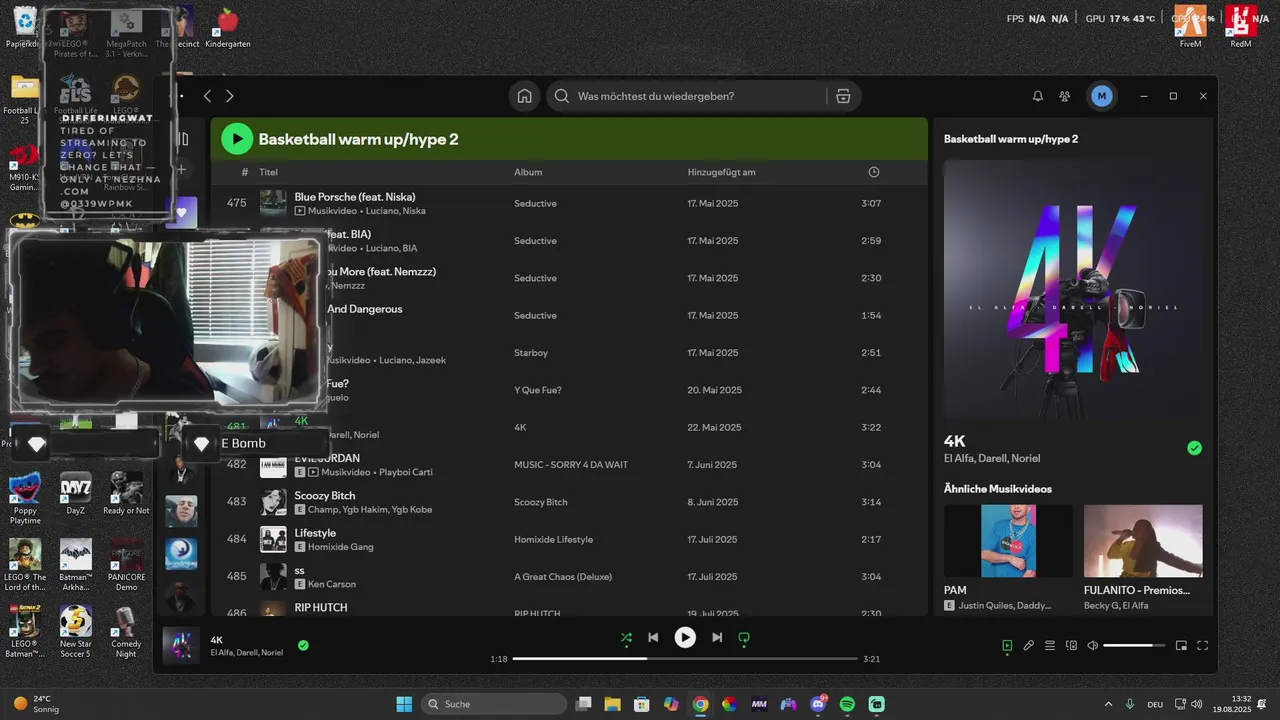This screenshot has height=720, width=1280.
Task: Sort by the duration clock icon
Action: (874, 172)
